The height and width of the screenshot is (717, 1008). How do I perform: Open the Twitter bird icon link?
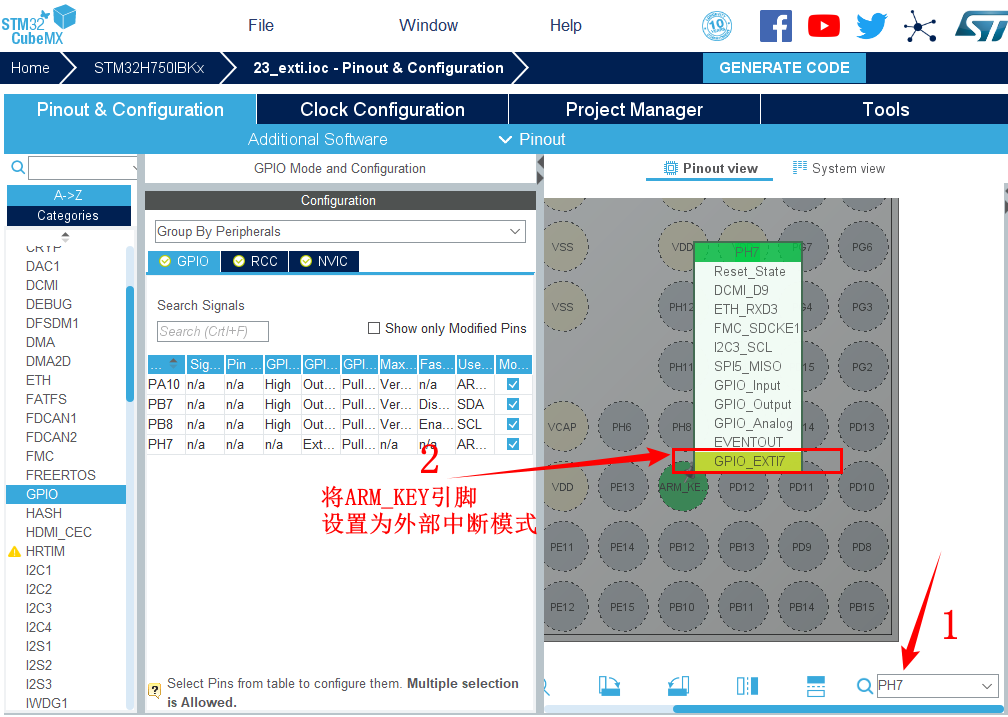pos(871,26)
